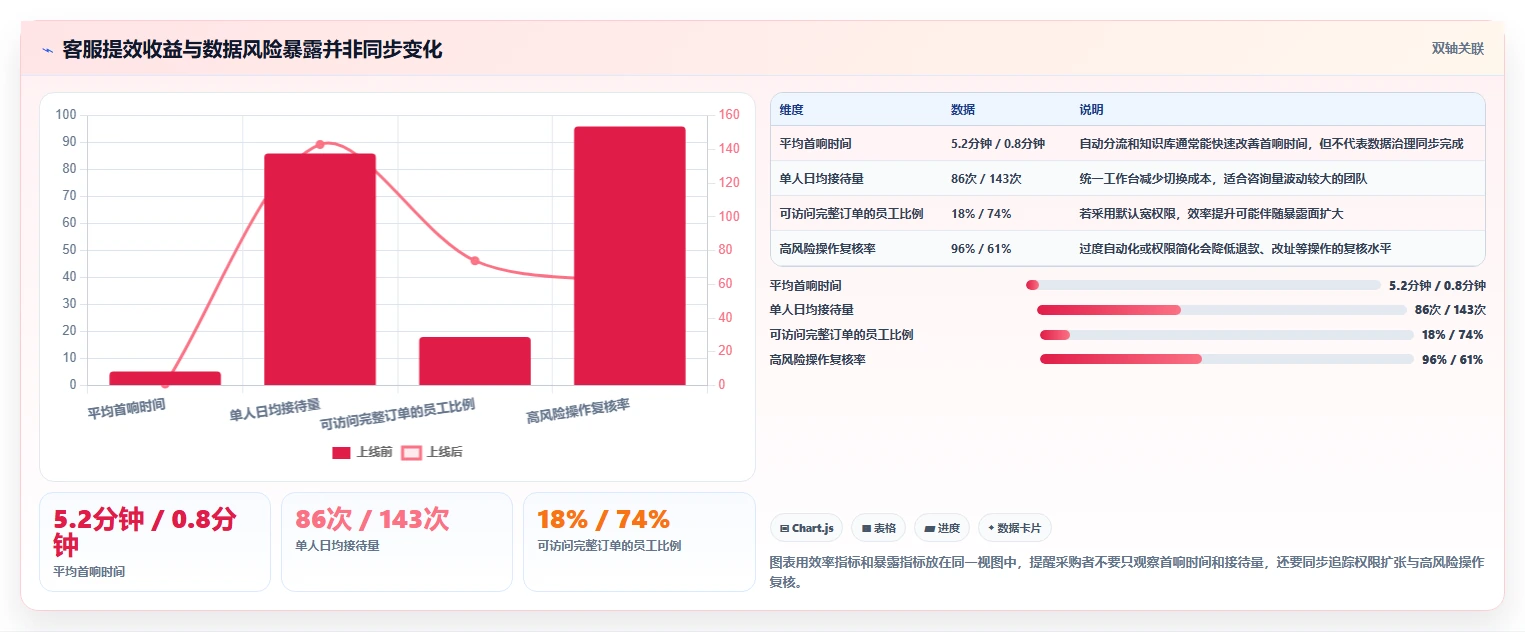Open the 5.2分钟 / 0.8分钟 data card
This screenshot has height=632, width=1525.
tap(155, 542)
